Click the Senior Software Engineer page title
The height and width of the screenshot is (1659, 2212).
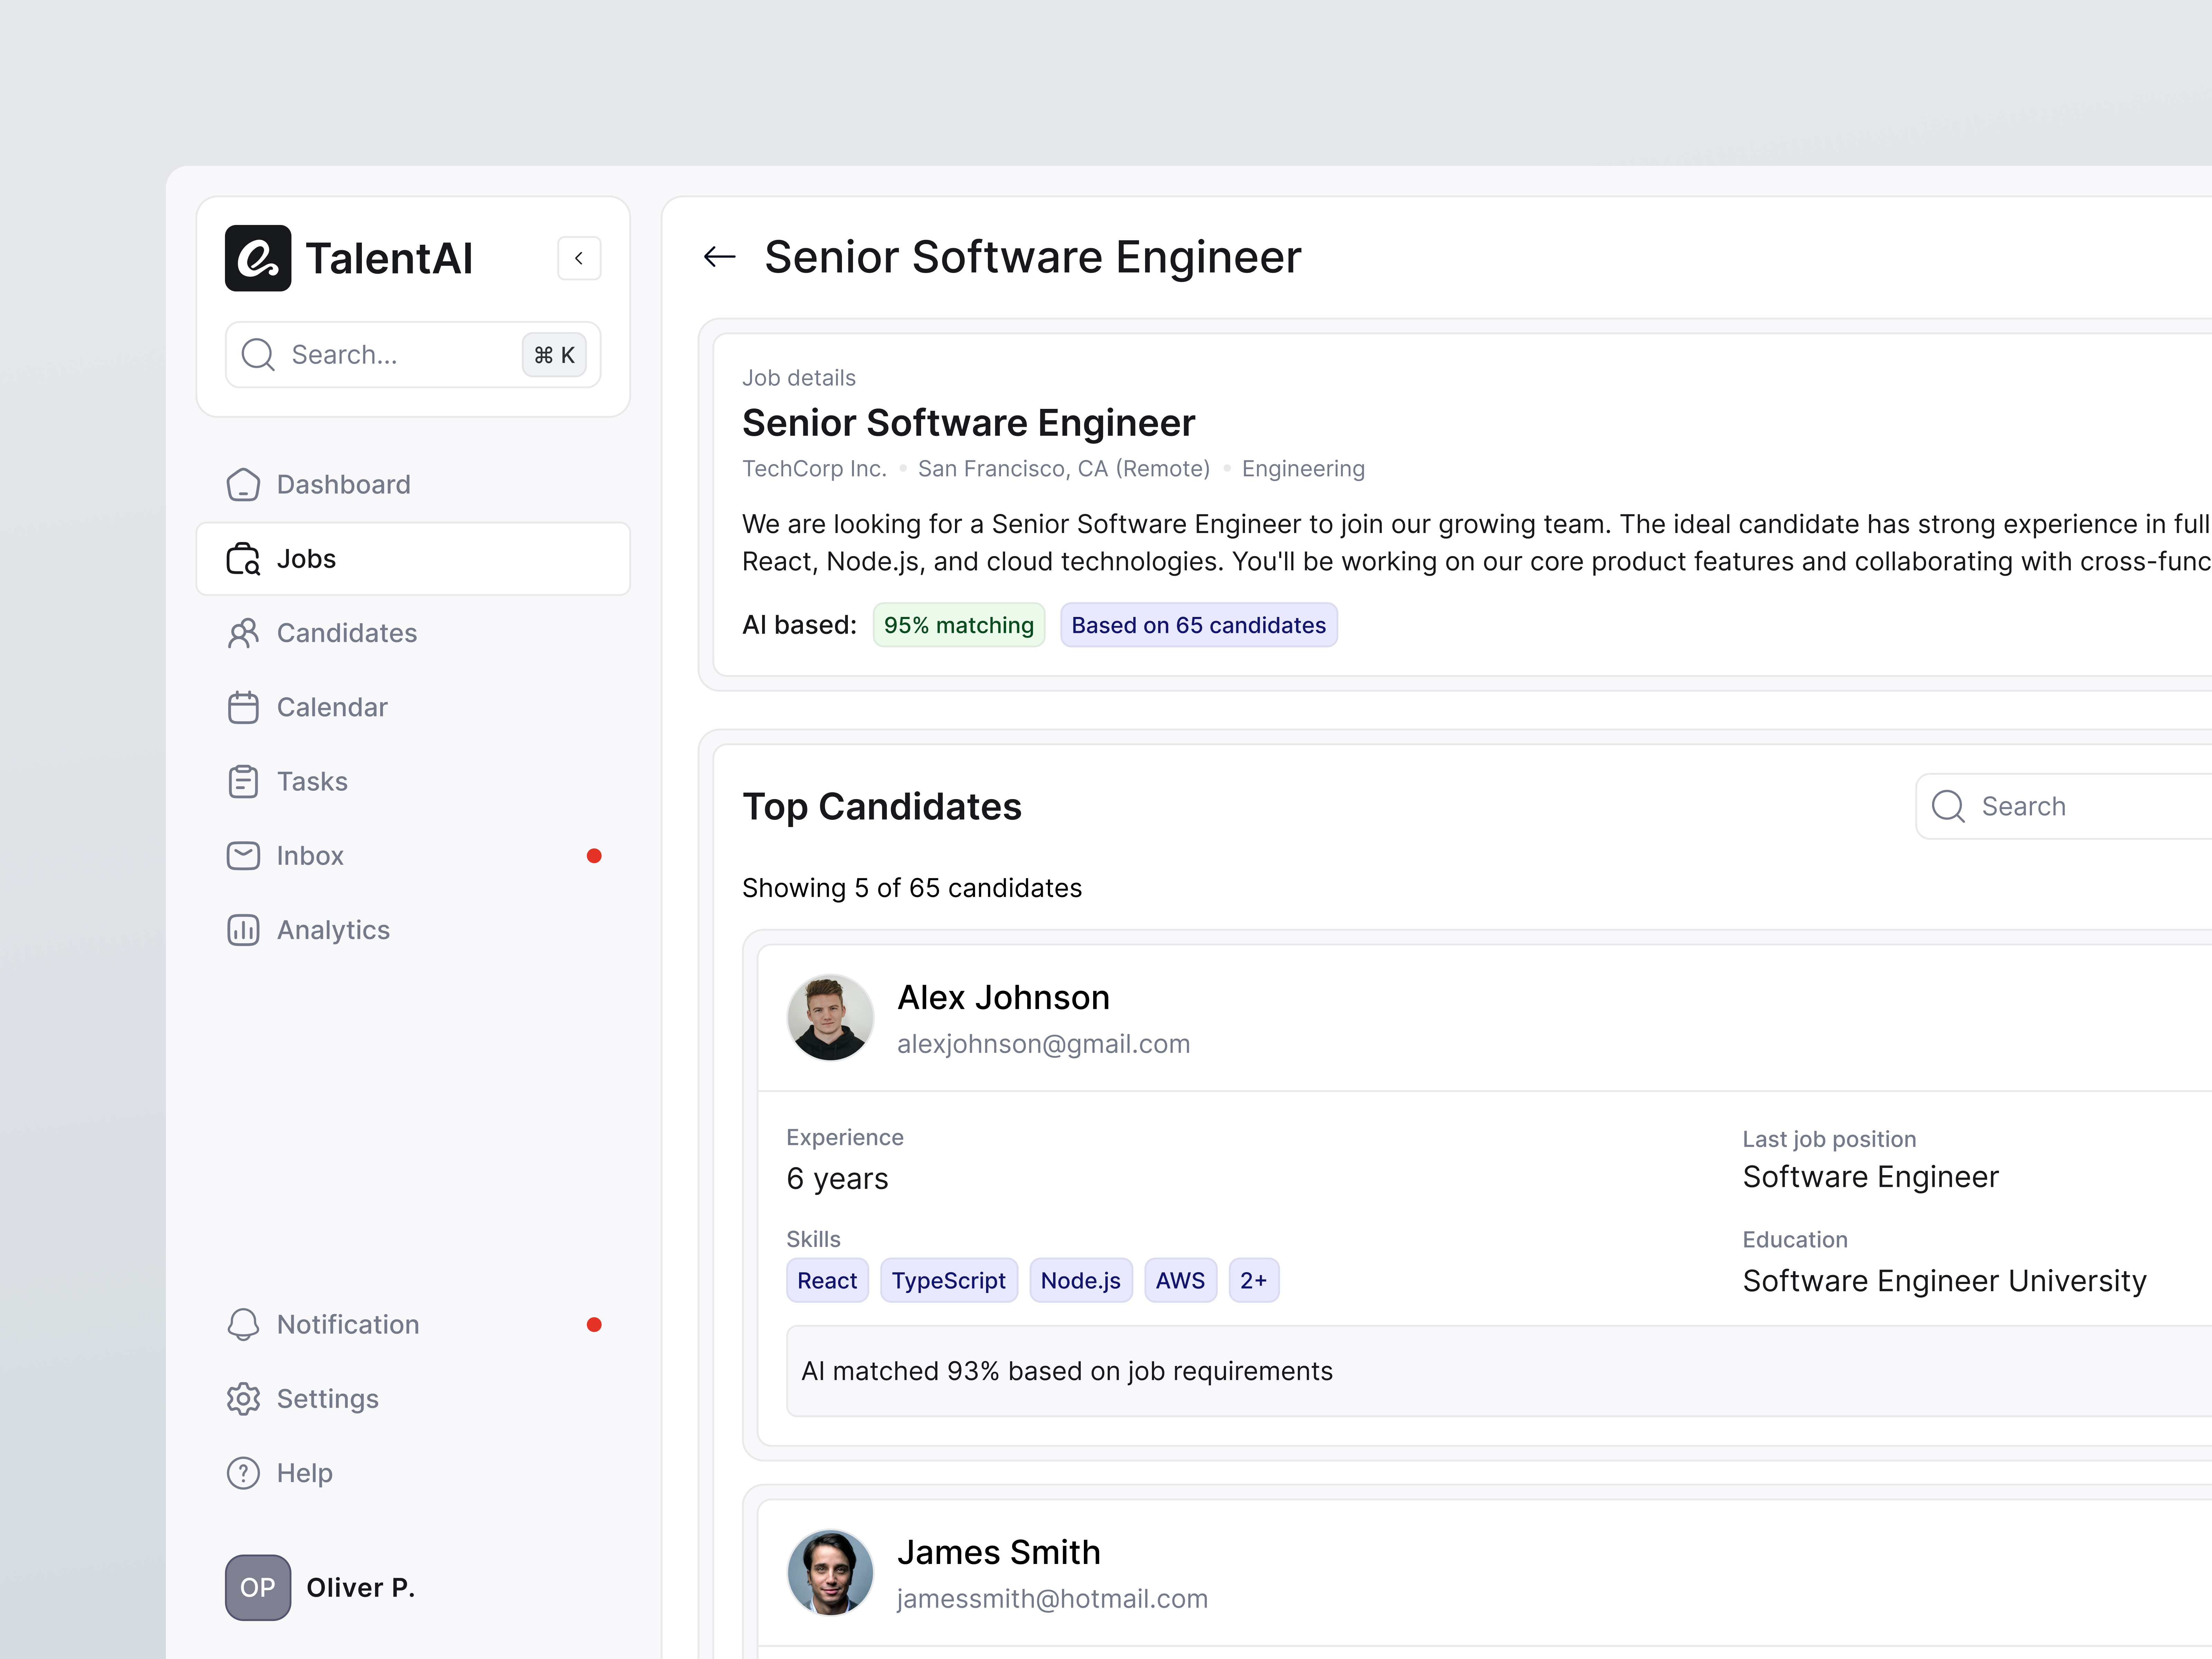1033,257
